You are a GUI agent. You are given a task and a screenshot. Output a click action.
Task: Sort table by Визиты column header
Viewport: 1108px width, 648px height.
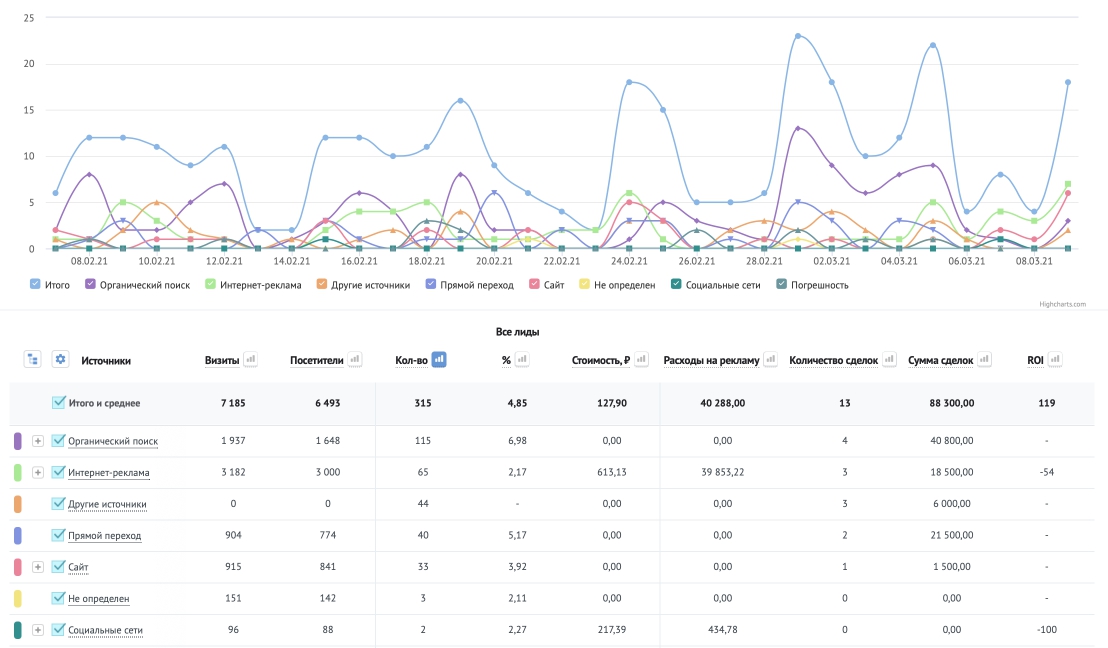[222, 360]
